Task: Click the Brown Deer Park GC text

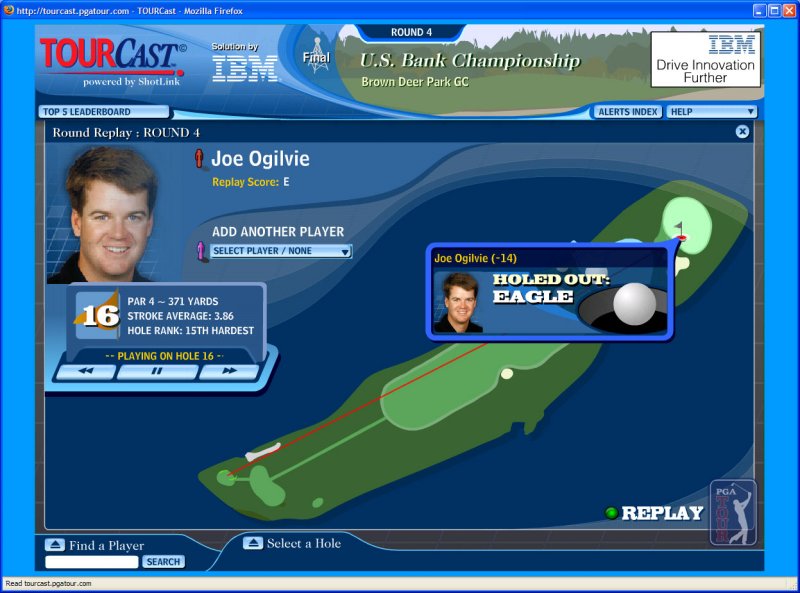Action: point(415,82)
